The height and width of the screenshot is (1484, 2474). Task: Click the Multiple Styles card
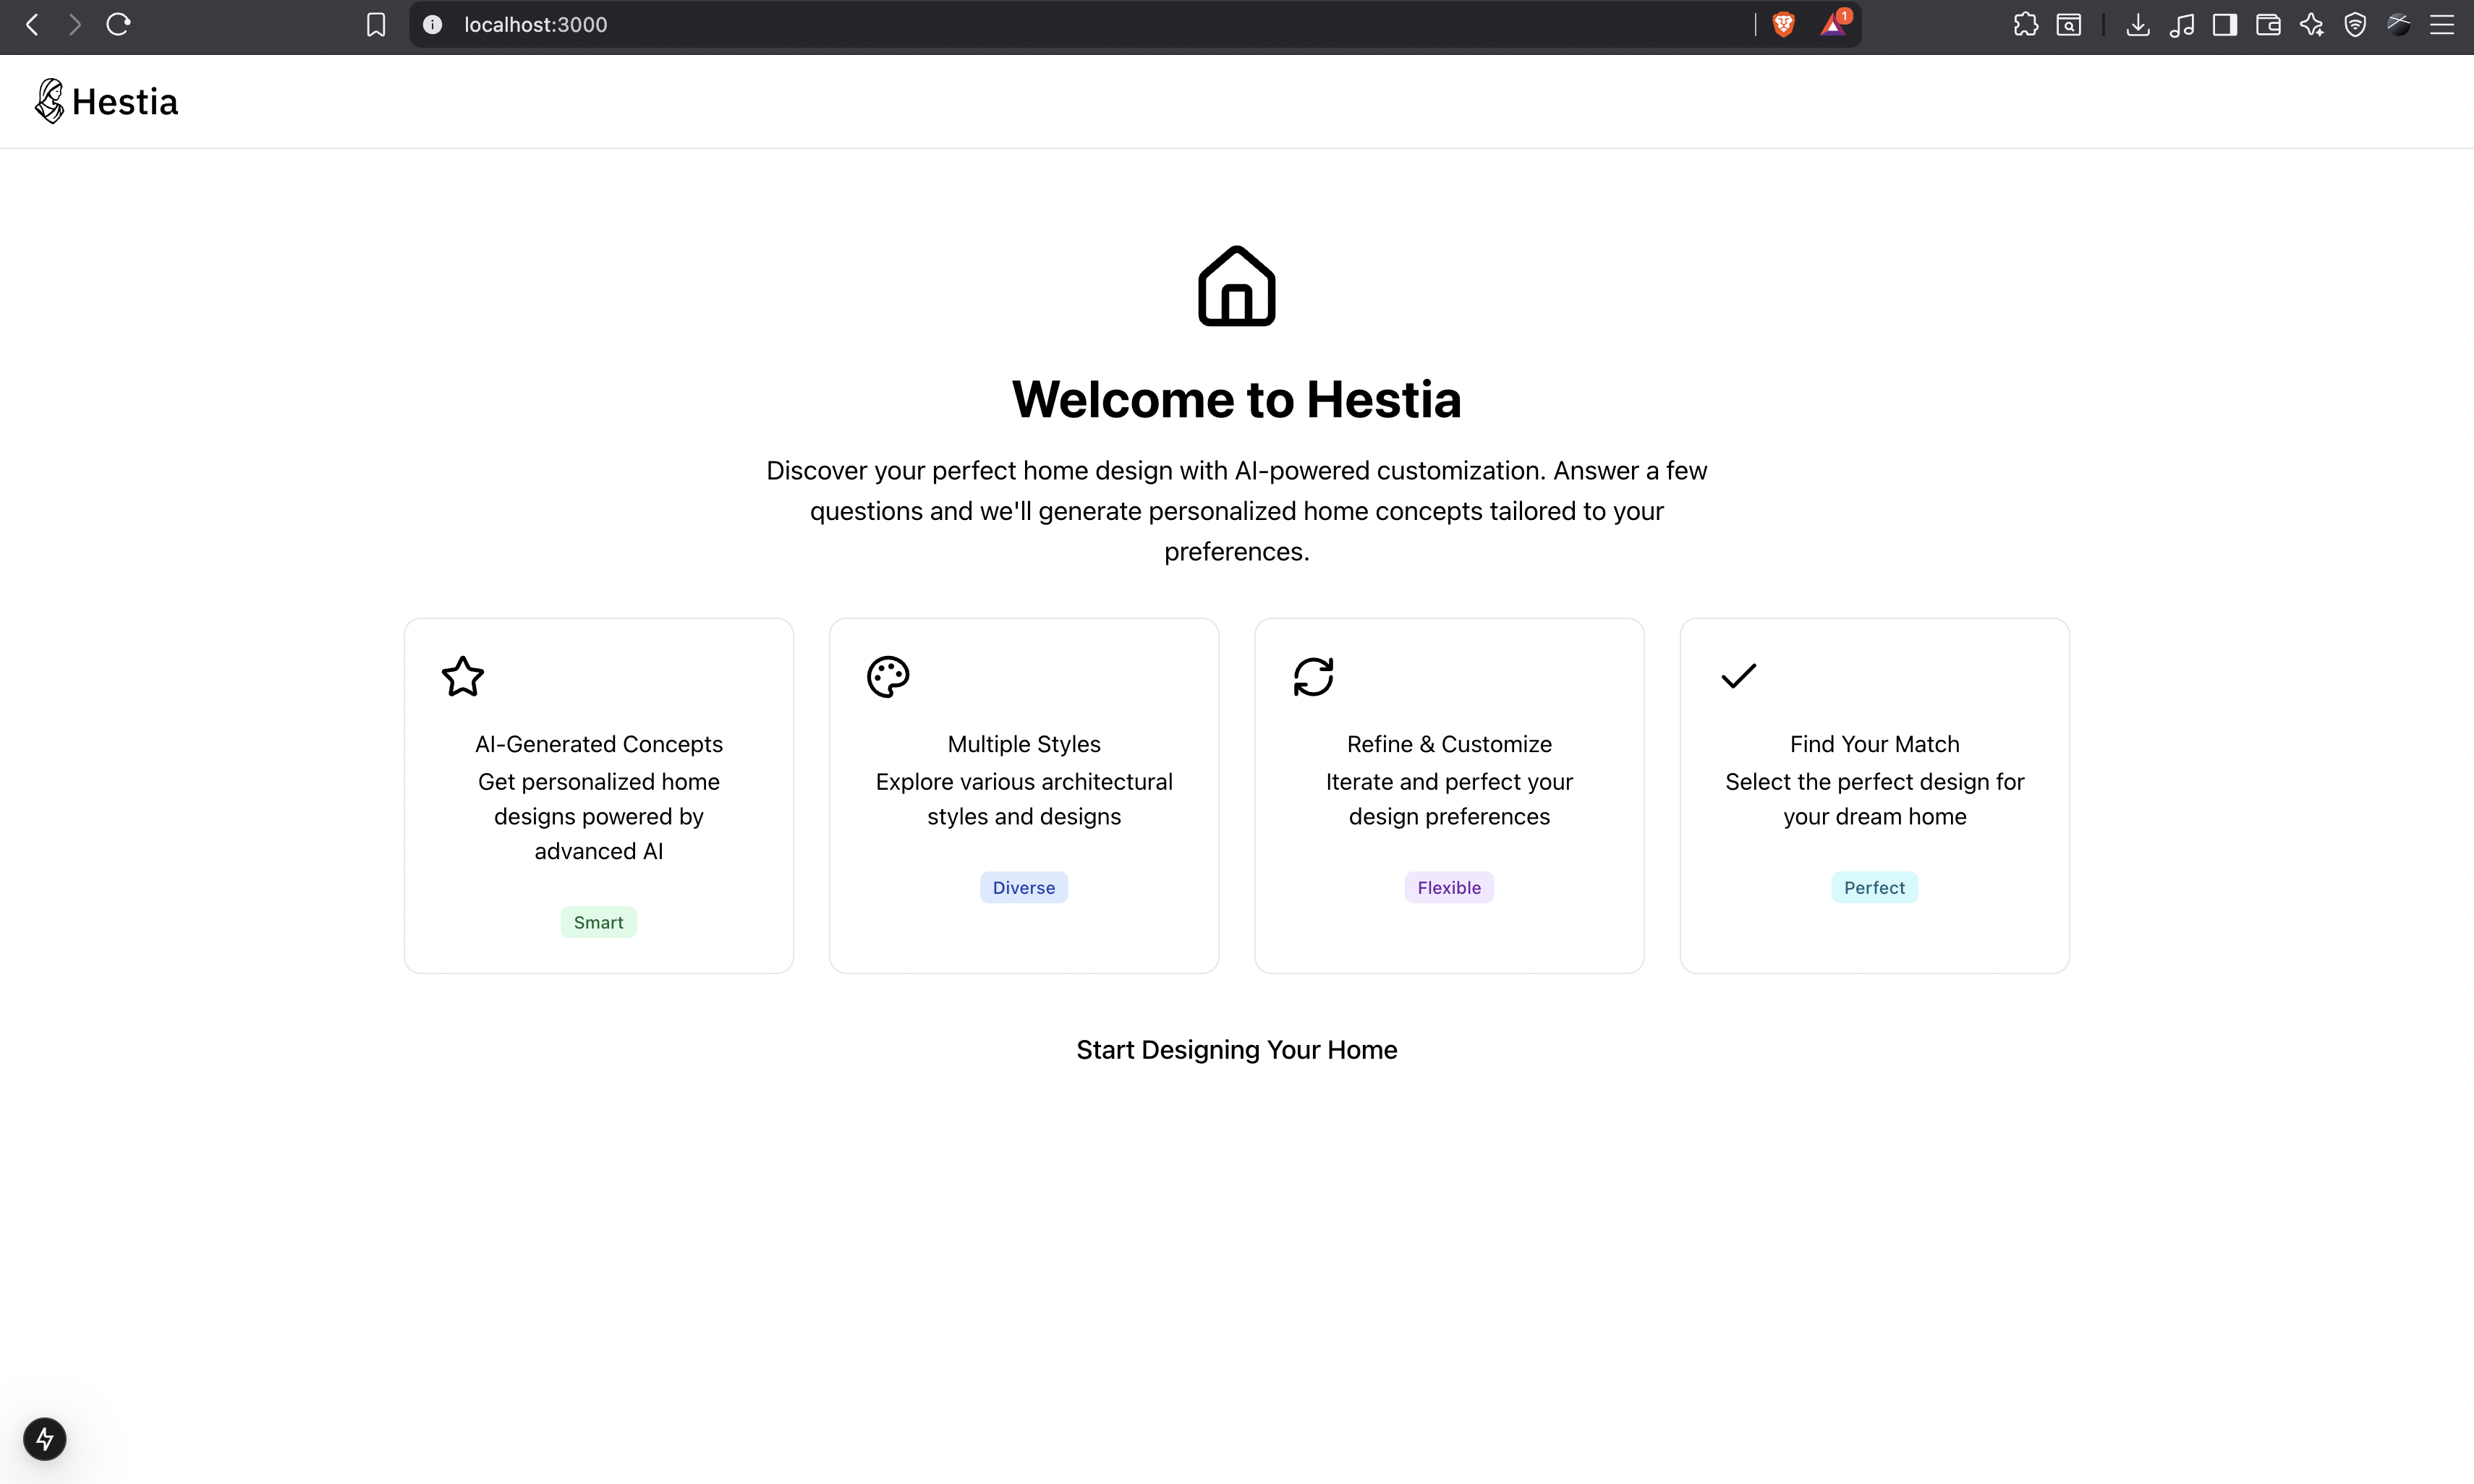pyautogui.click(x=1023, y=795)
